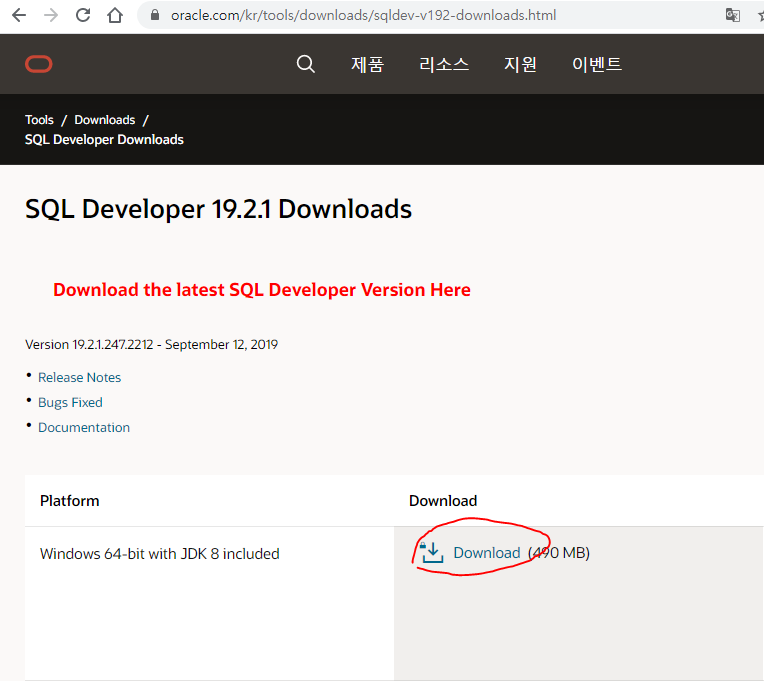Click the Platform column header
This screenshot has height=681, width=764.
pyautogui.click(x=70, y=501)
